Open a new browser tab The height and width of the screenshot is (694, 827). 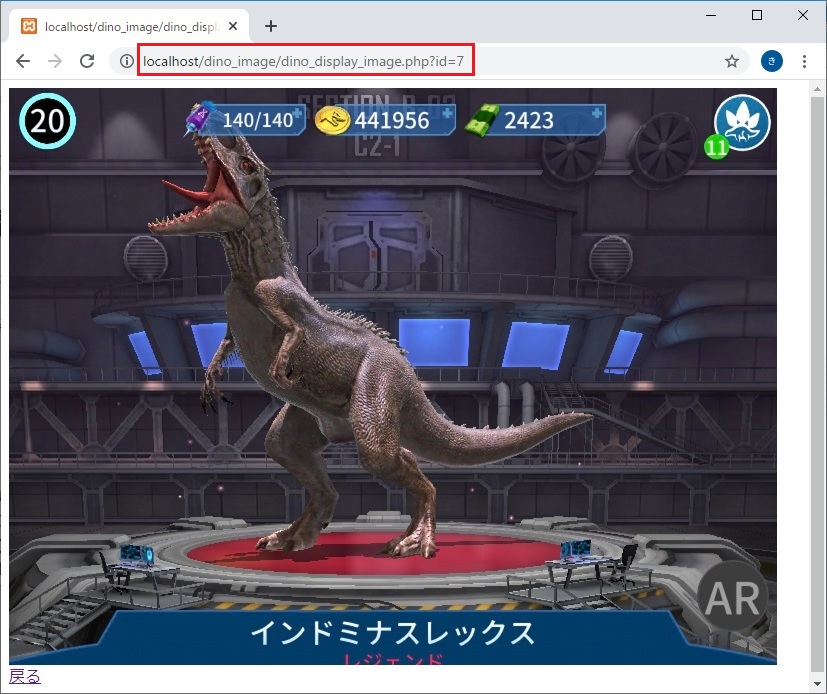[x=271, y=26]
